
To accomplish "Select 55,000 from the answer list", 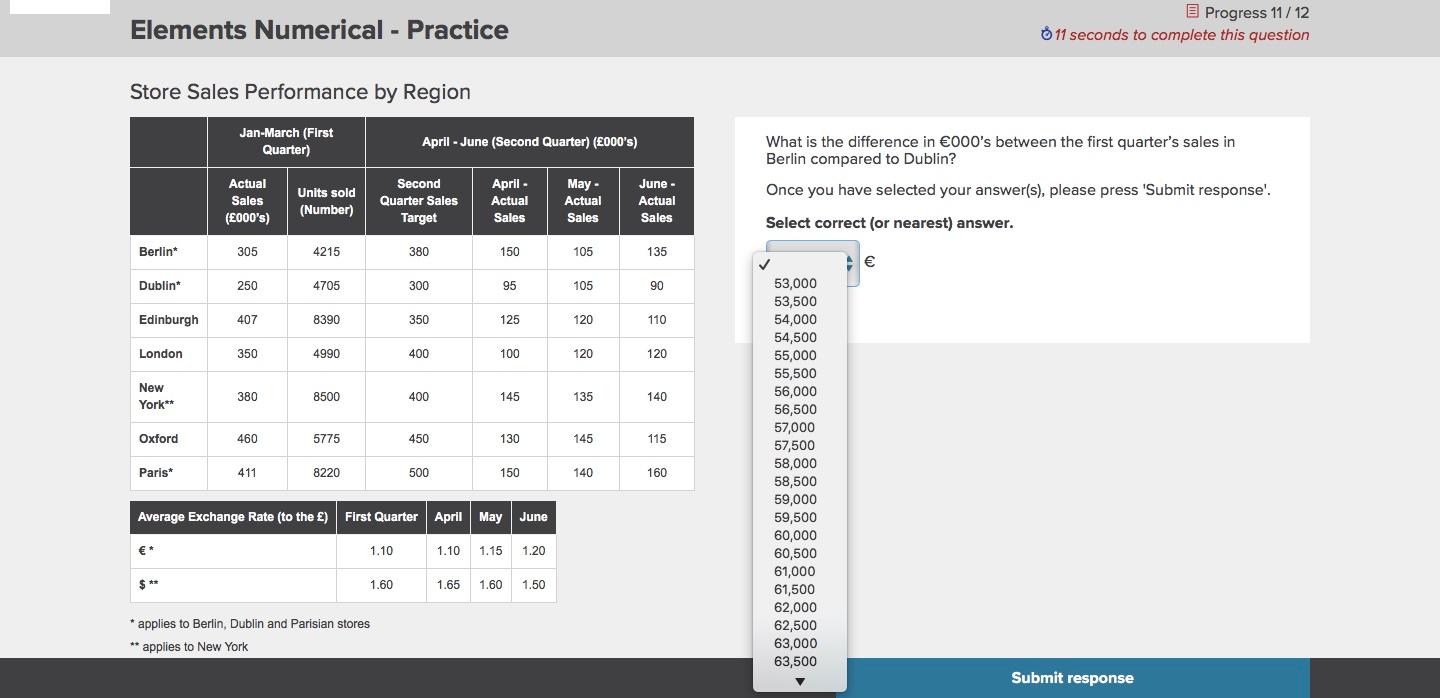I will [x=794, y=355].
